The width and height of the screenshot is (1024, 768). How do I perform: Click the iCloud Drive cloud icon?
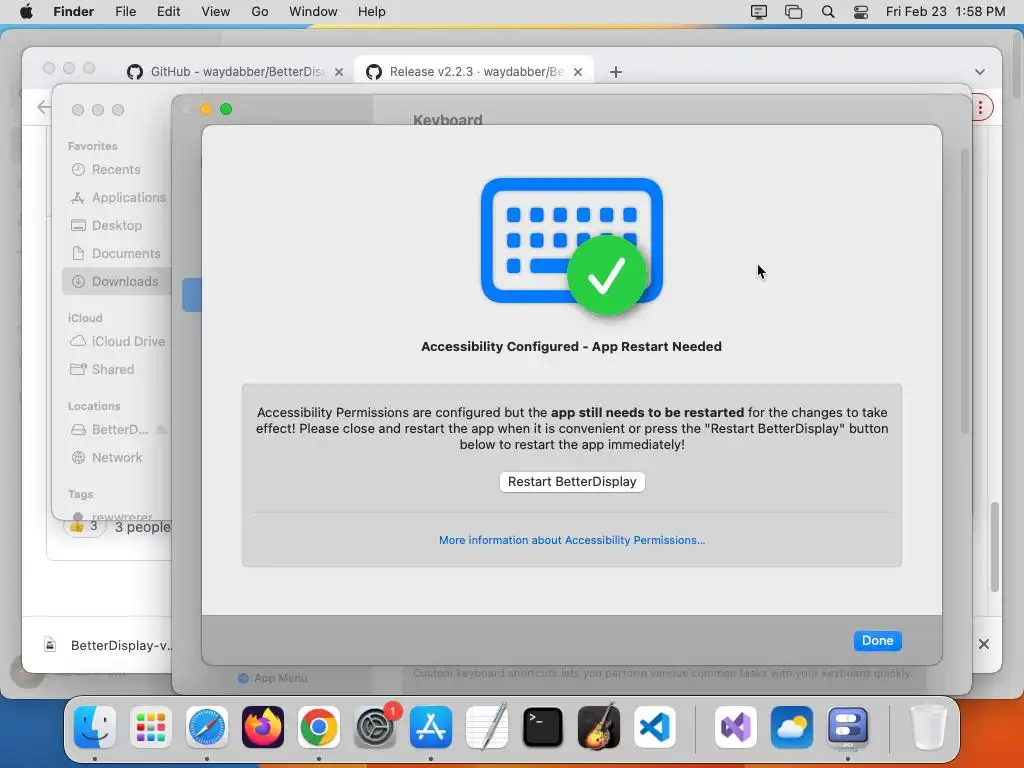click(x=78, y=342)
